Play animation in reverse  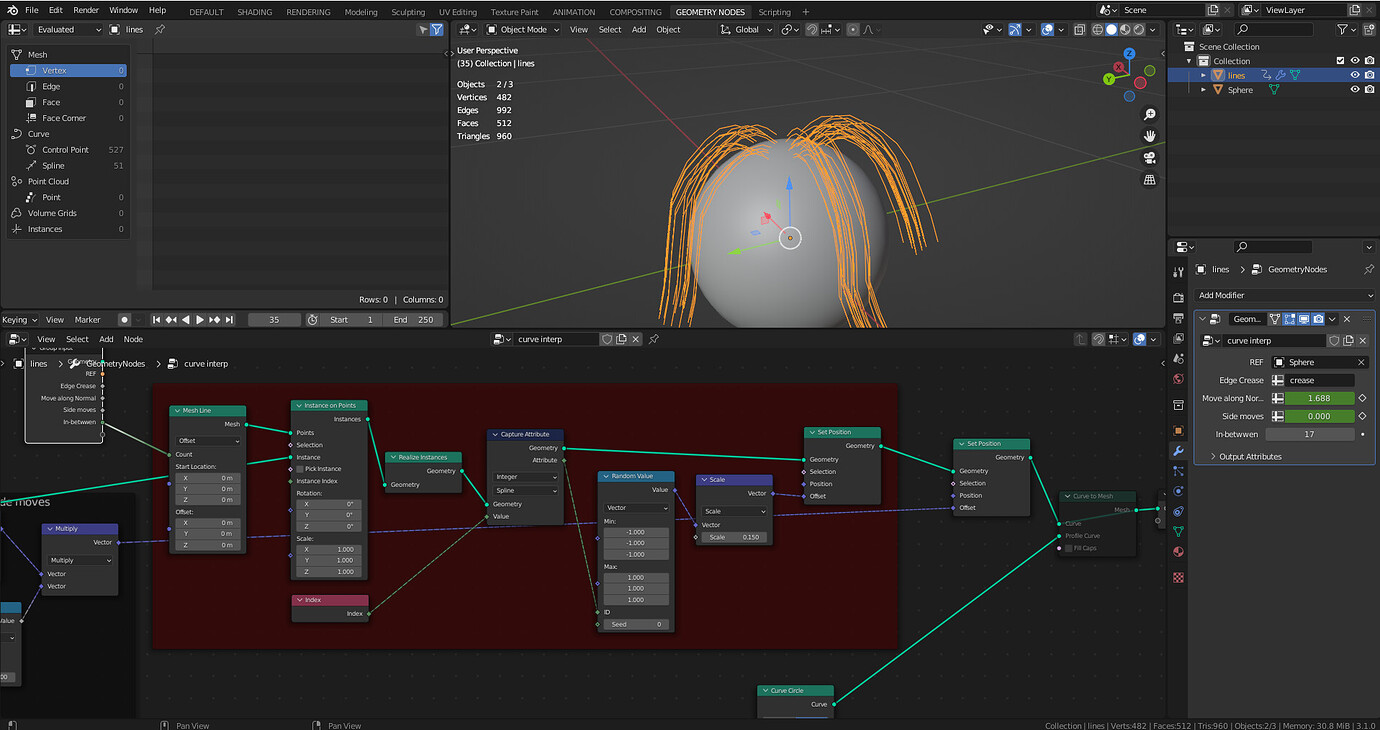tap(185, 320)
